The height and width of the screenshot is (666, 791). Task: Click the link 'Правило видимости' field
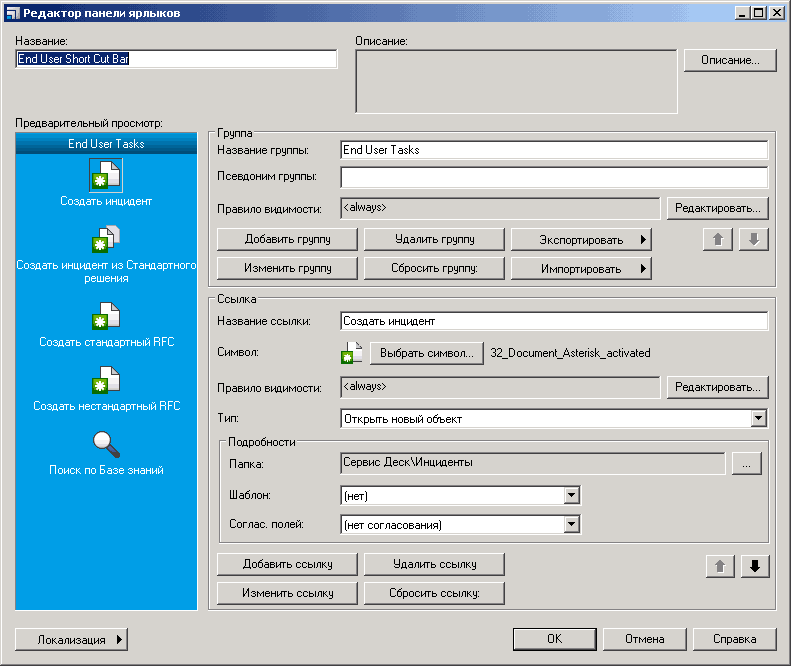click(500, 387)
